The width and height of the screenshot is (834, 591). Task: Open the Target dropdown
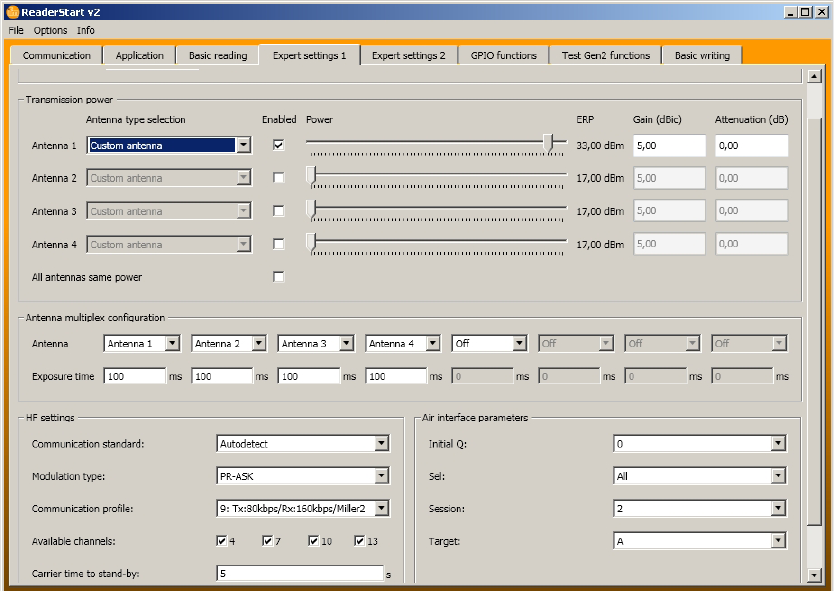click(777, 541)
